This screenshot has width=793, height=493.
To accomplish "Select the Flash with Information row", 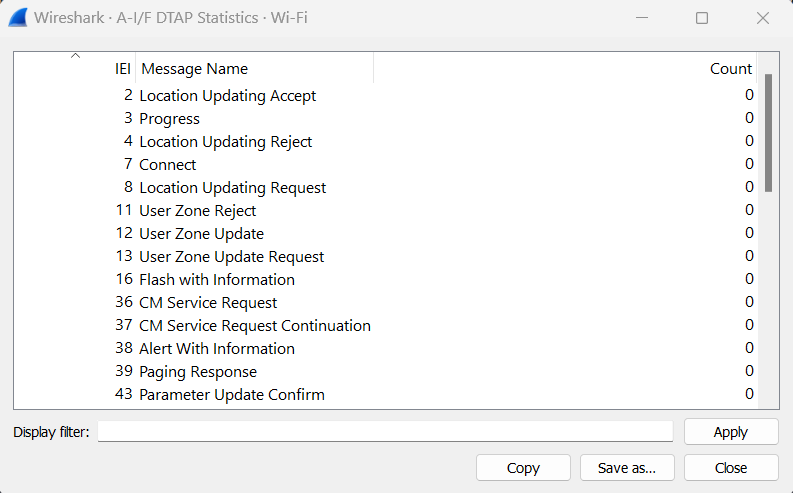I will click(x=217, y=280).
